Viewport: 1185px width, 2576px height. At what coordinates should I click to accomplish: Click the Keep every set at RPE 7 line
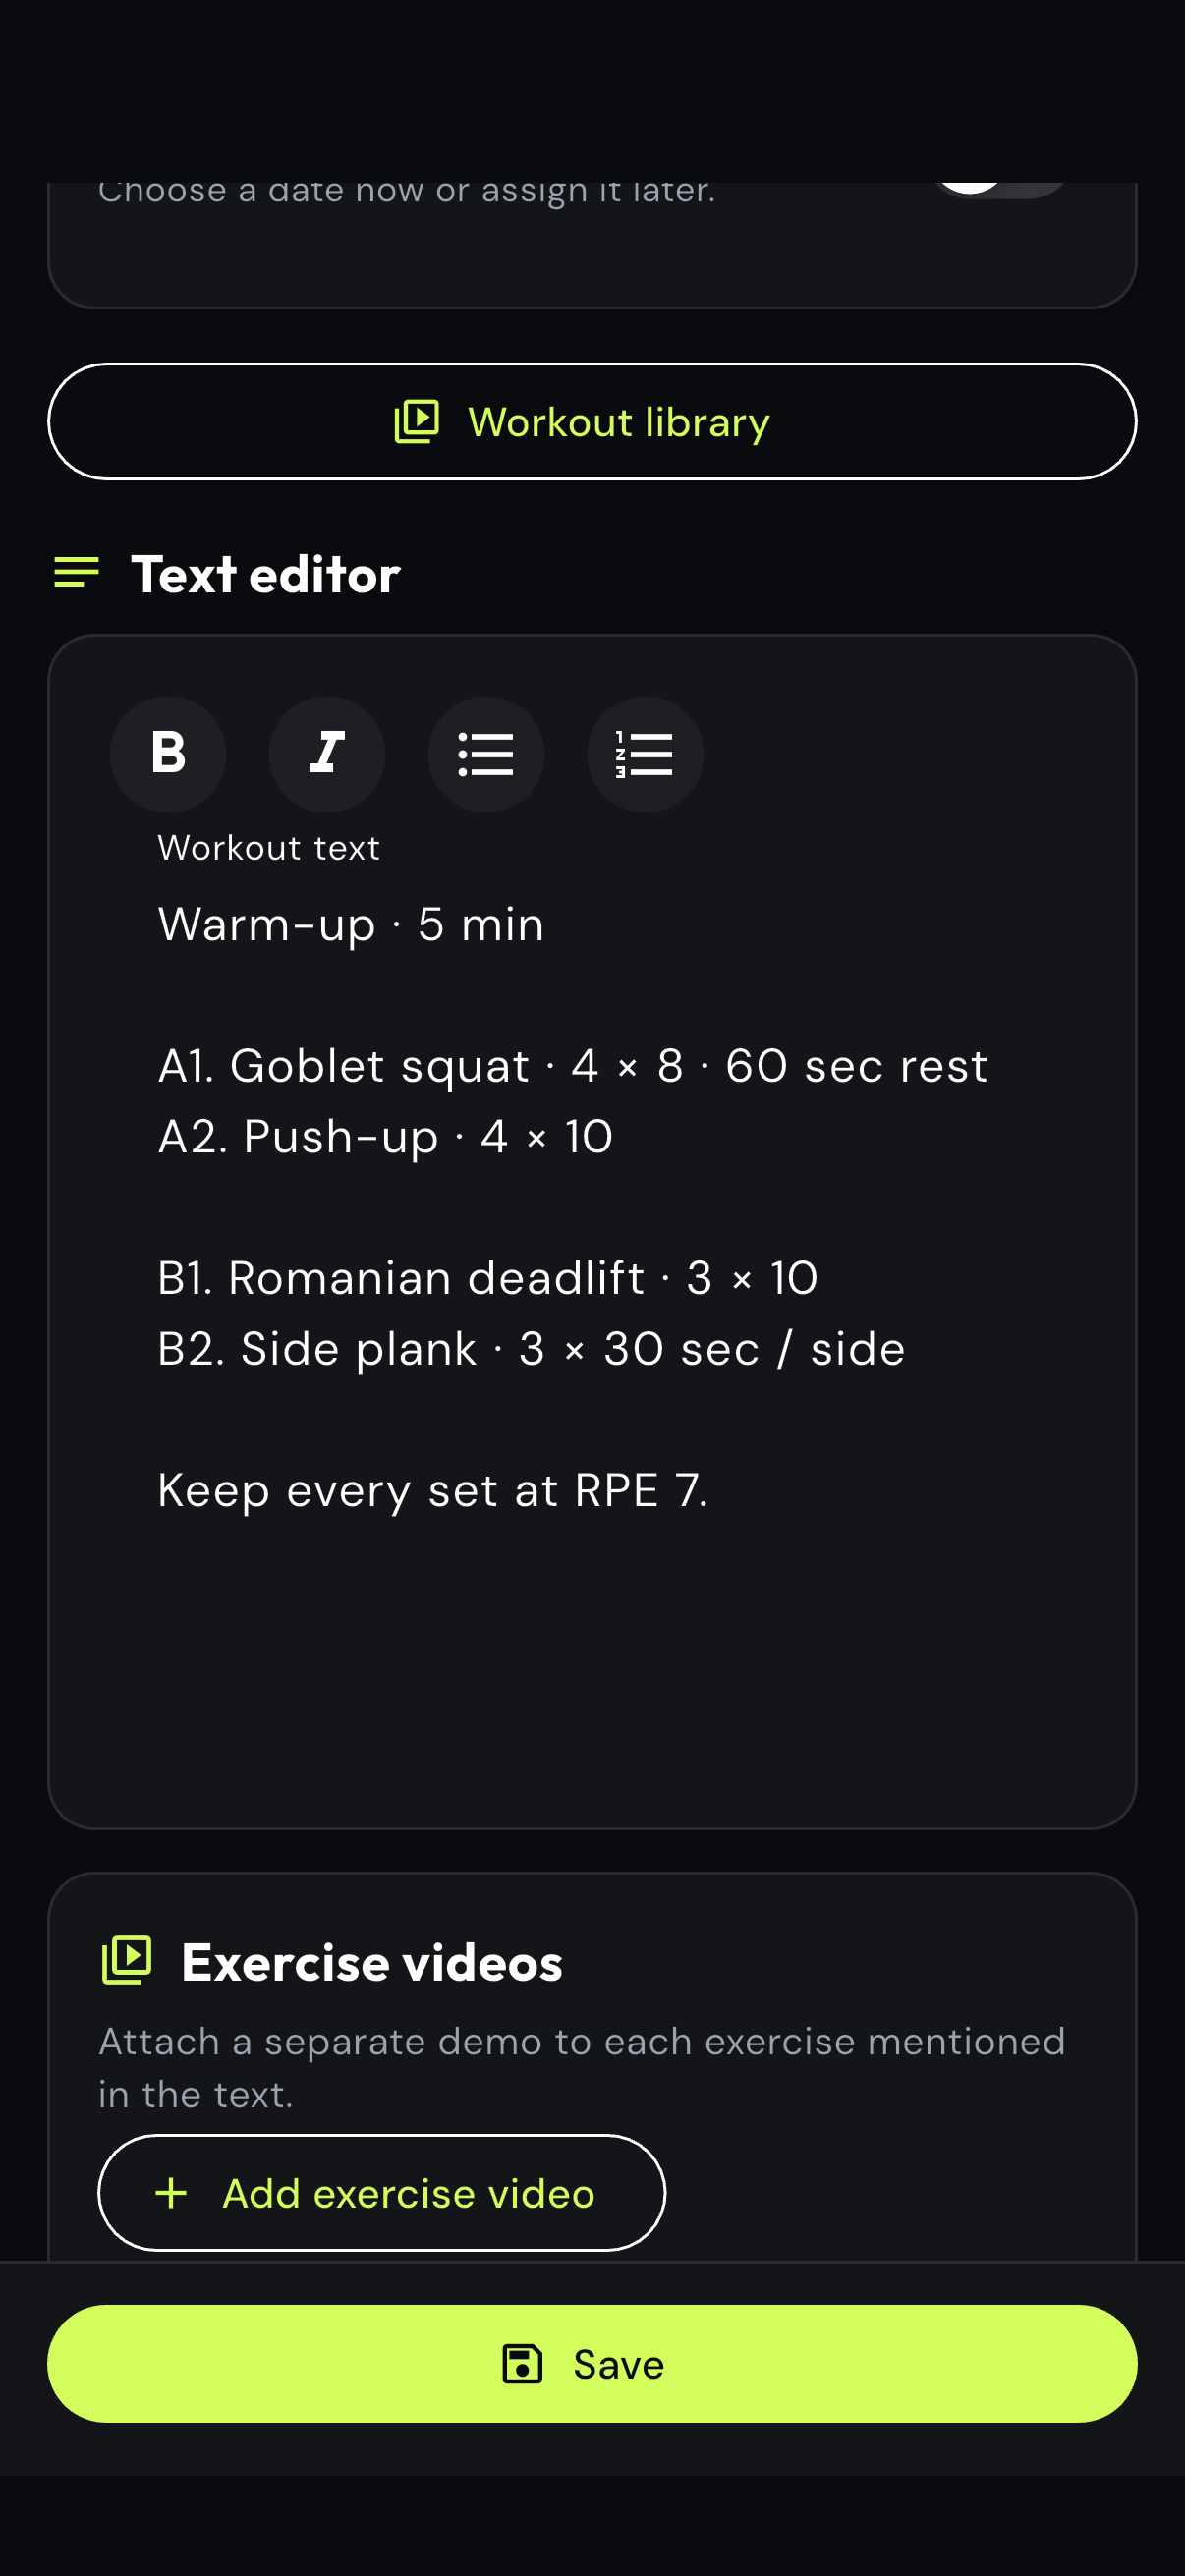pyautogui.click(x=433, y=1491)
